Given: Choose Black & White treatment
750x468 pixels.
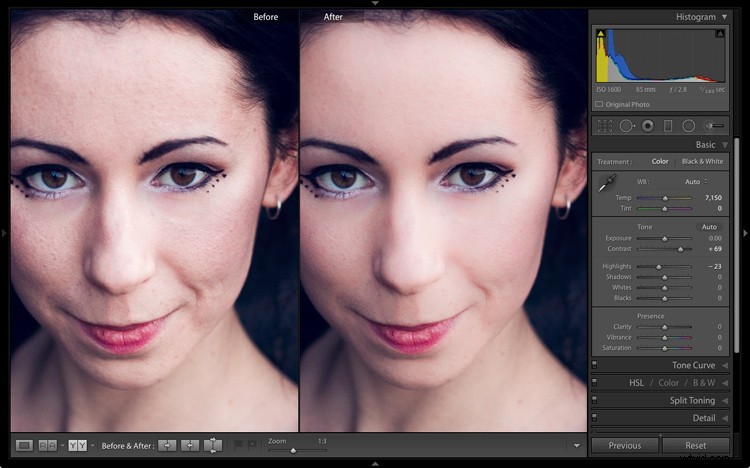Looking at the screenshot, I should point(702,161).
